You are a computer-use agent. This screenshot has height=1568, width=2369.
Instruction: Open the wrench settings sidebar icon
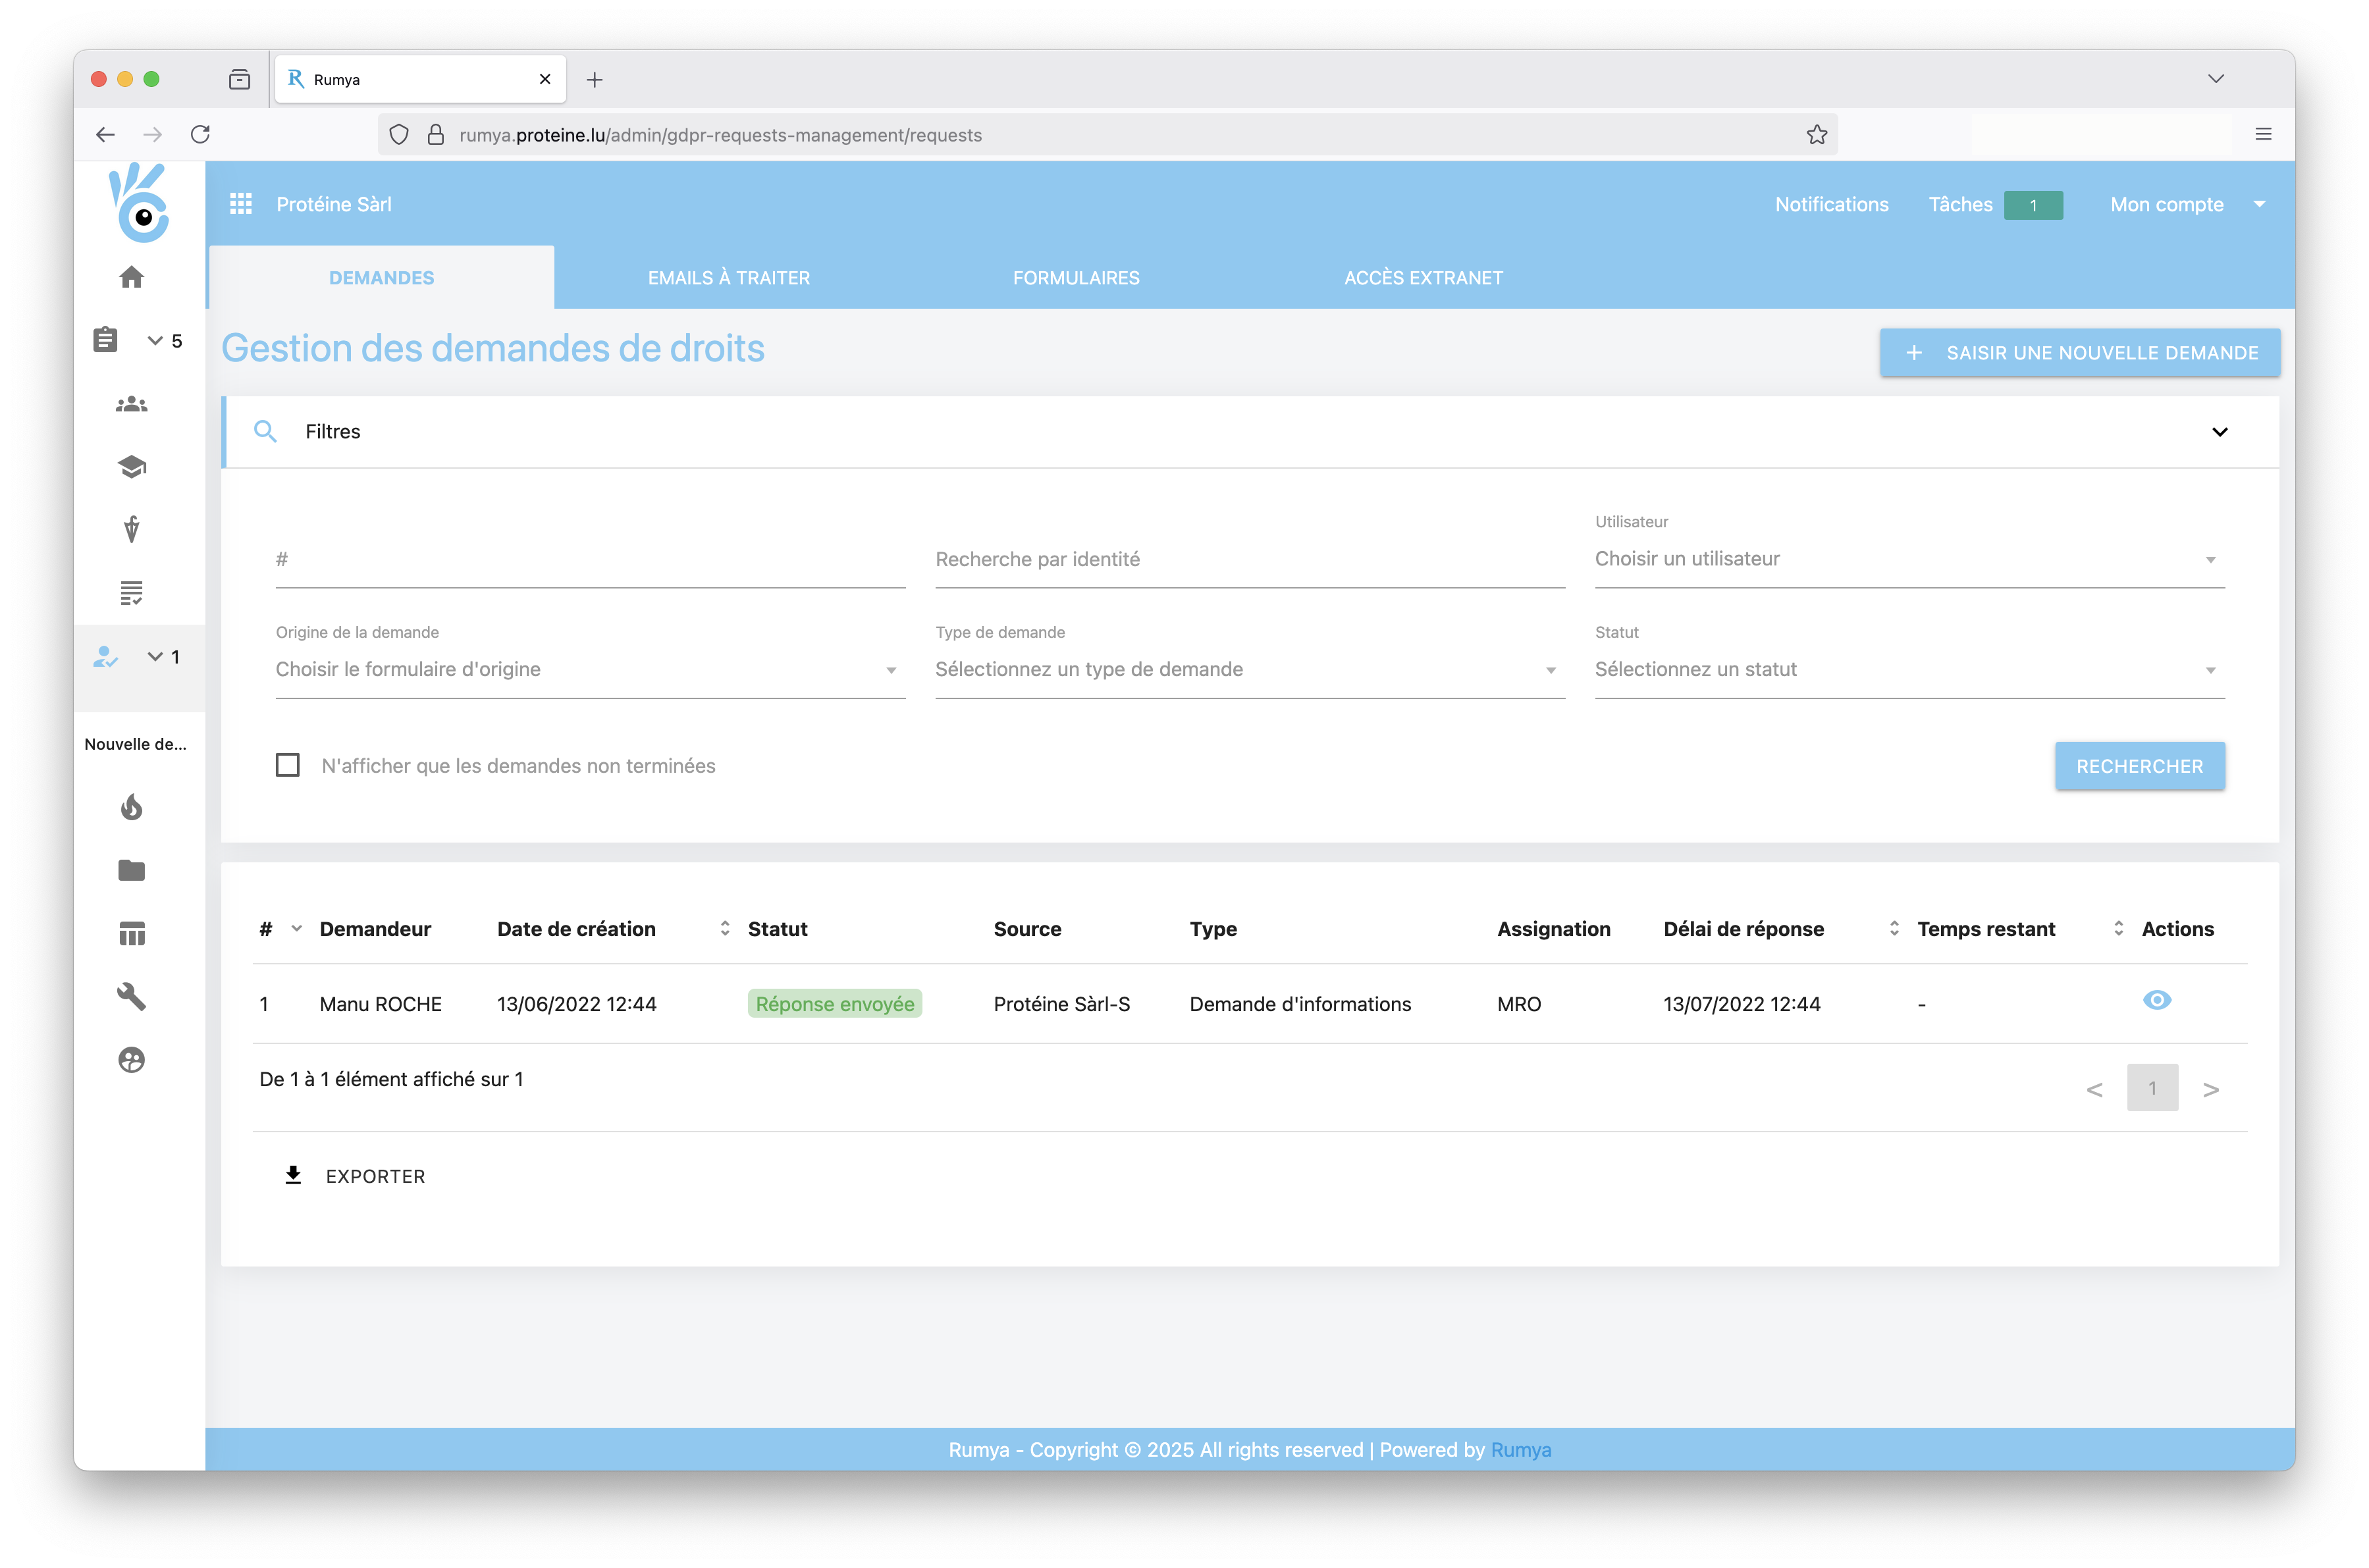click(x=131, y=996)
